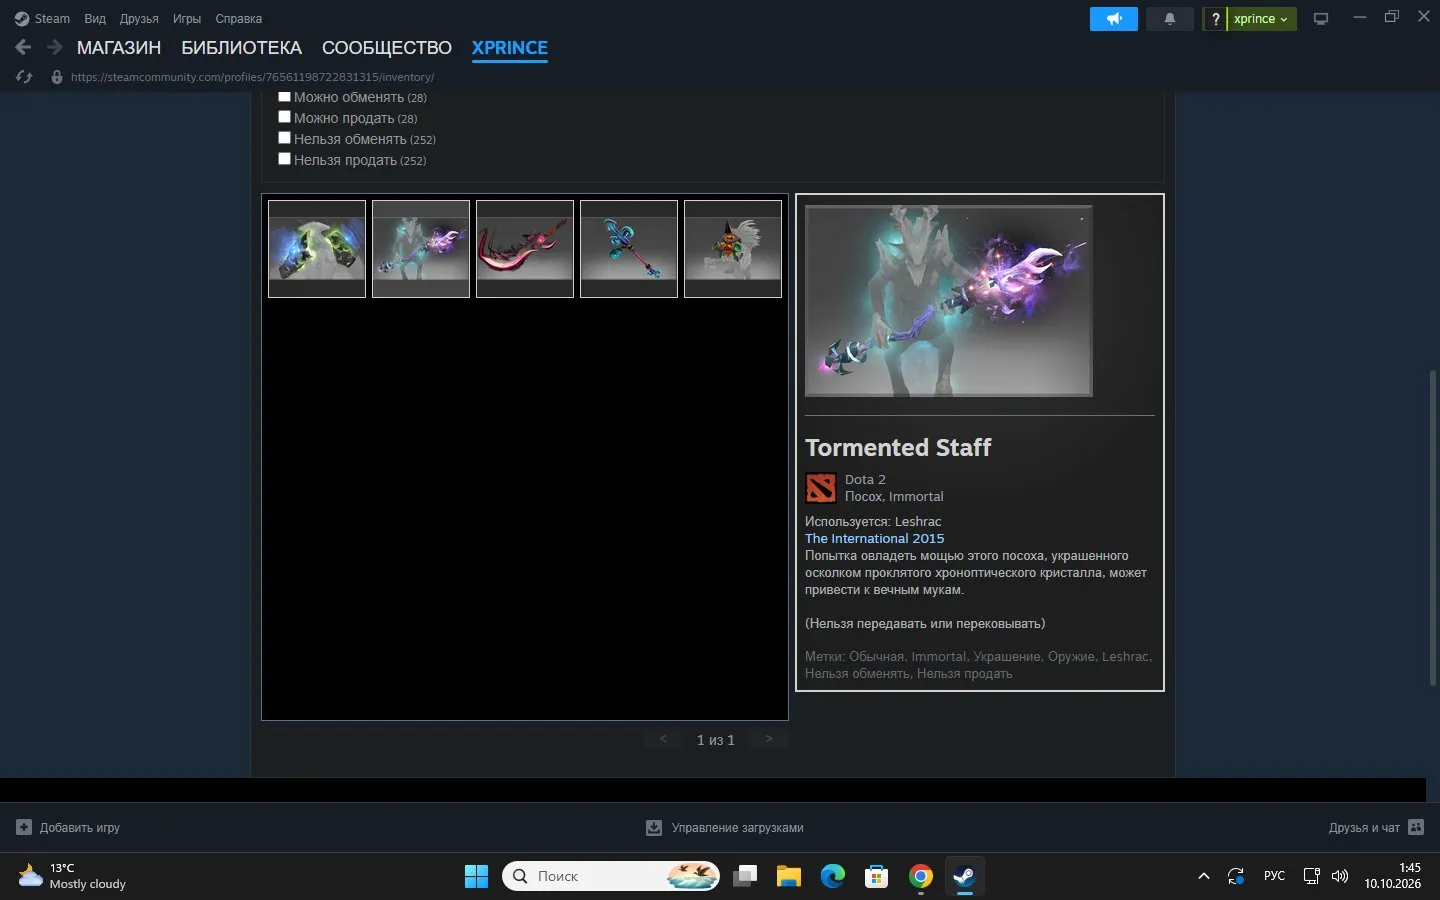Screen dimensions: 1440x900
Task: Select the red scythe item thumbnail
Action: point(525,249)
